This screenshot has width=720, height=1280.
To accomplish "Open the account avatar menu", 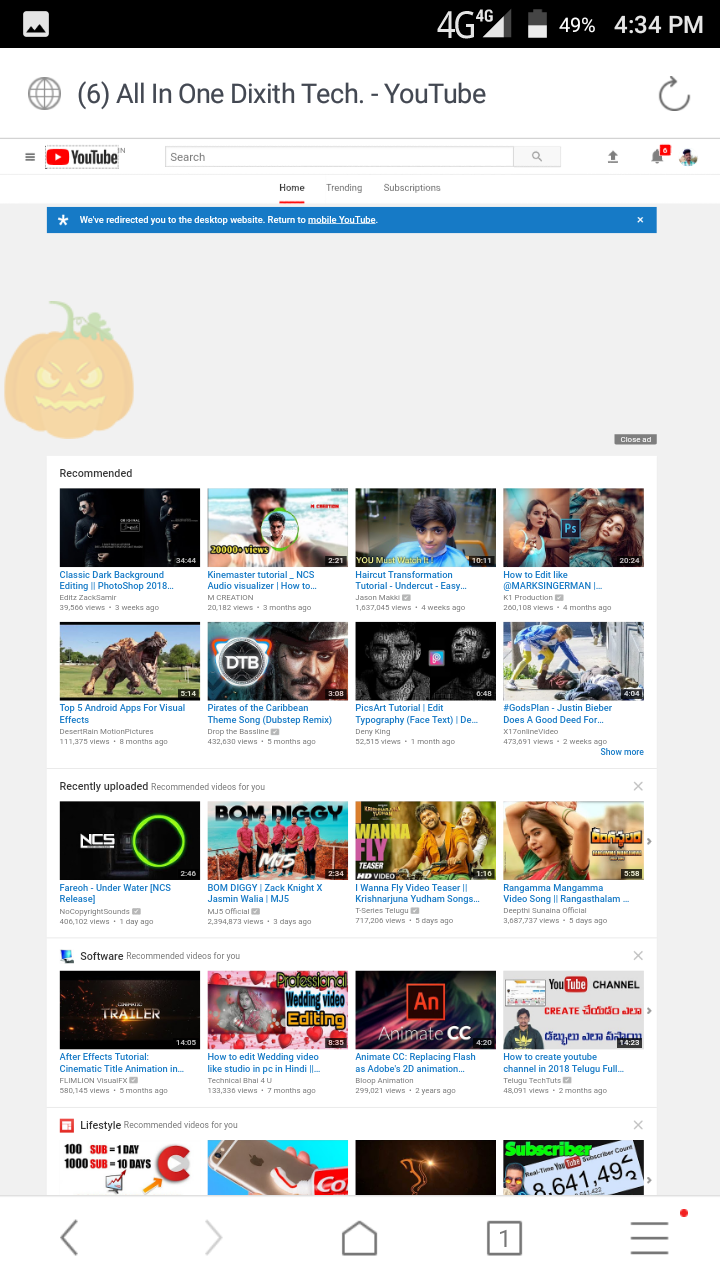I will (688, 157).
